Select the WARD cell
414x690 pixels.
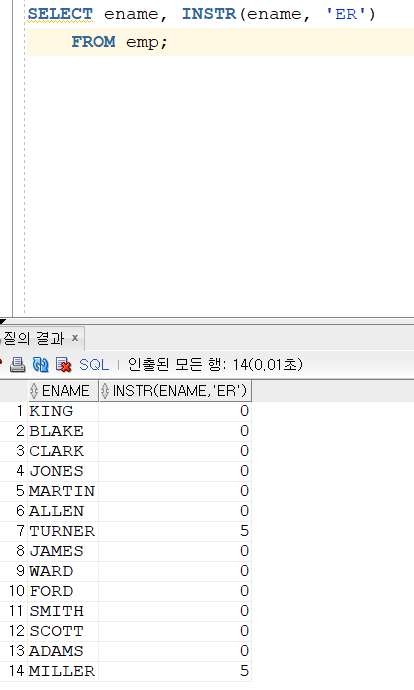coord(63,571)
